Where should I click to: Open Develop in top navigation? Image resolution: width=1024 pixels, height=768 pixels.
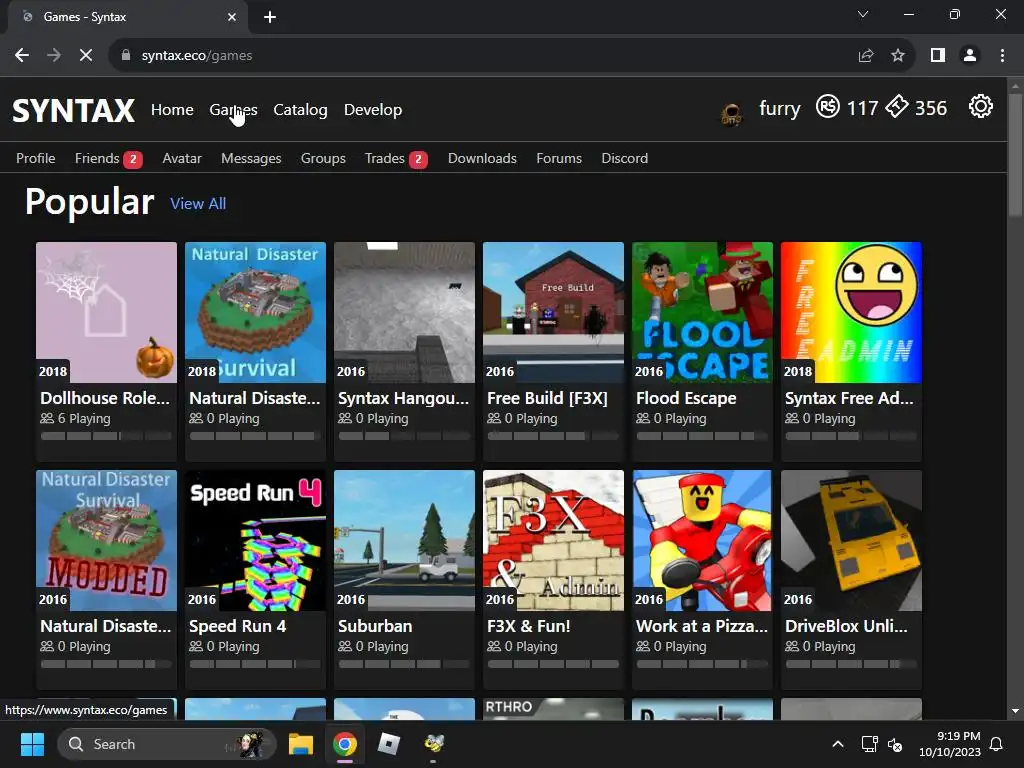[x=373, y=110]
